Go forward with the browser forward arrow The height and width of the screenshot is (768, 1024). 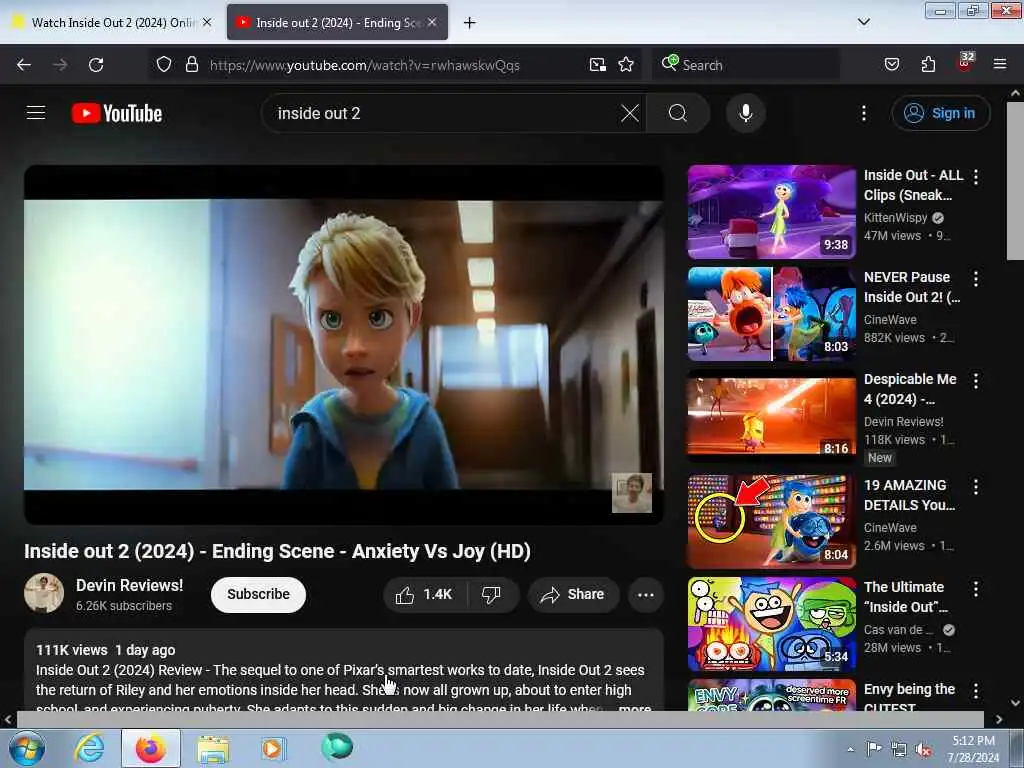60,65
